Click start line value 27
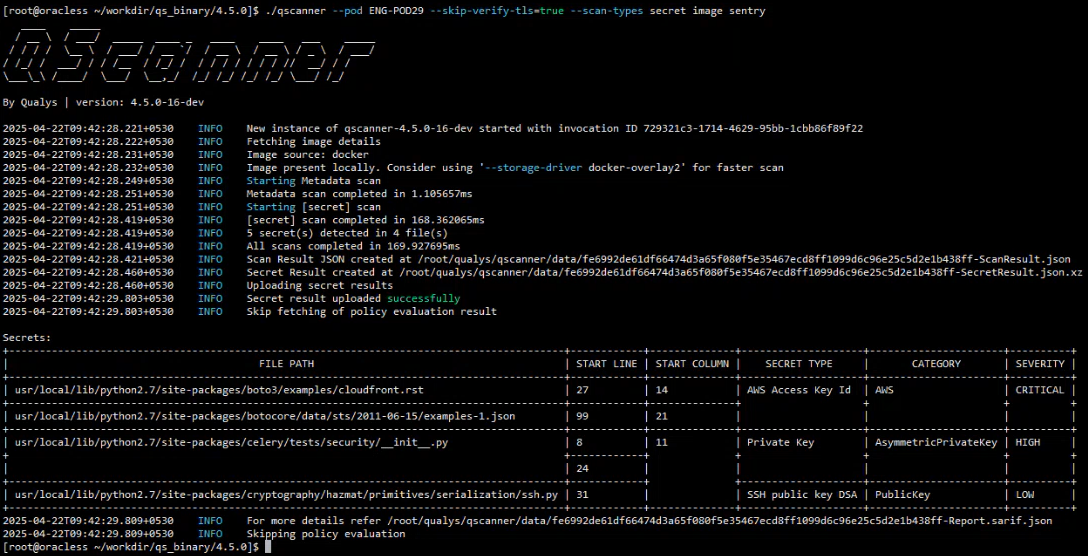 click(x=581, y=390)
